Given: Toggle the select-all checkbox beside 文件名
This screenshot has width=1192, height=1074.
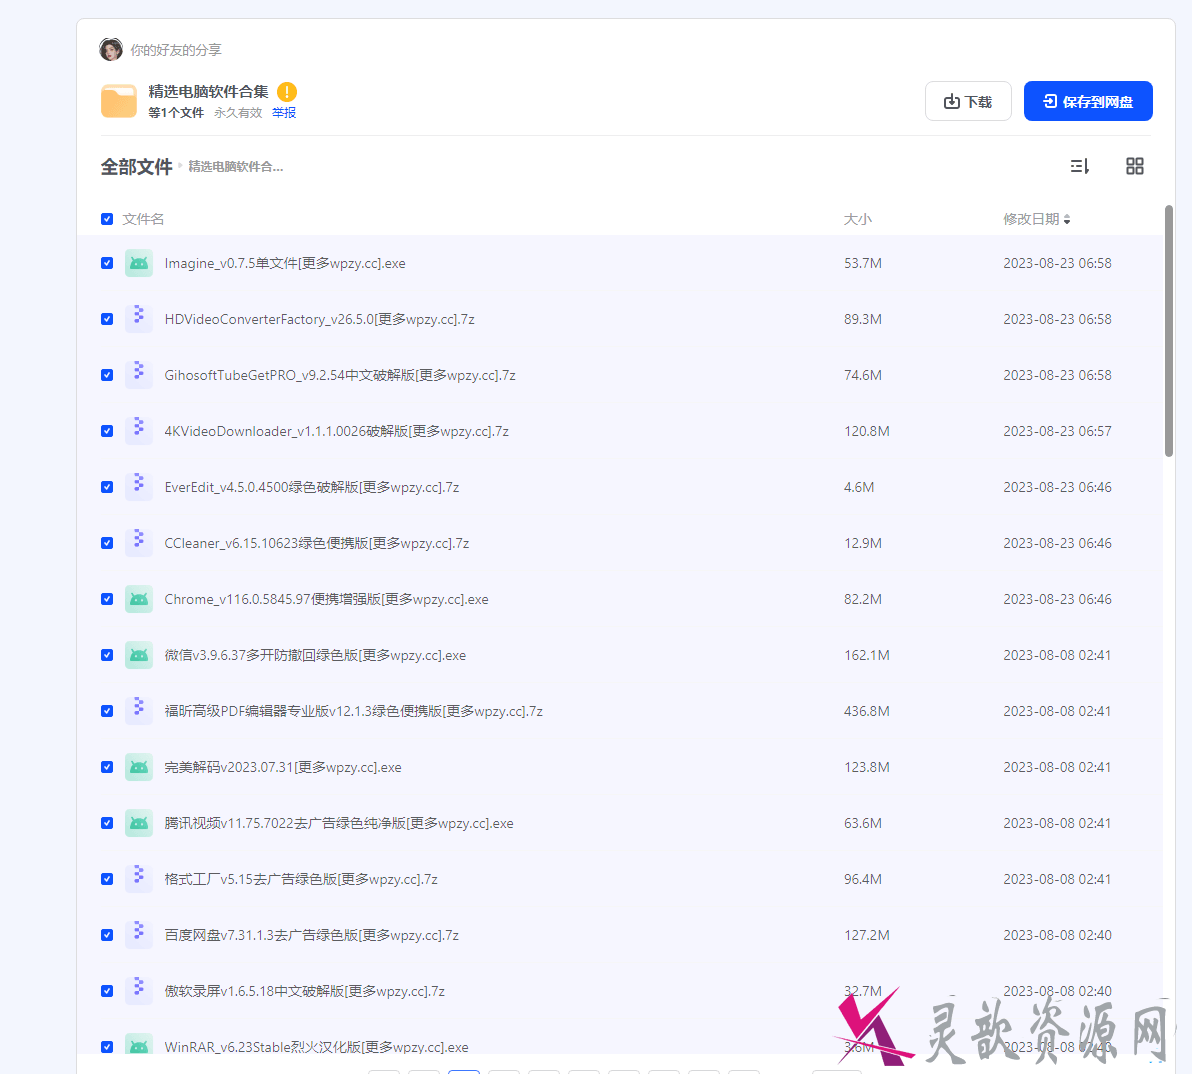Looking at the screenshot, I should click(x=107, y=219).
